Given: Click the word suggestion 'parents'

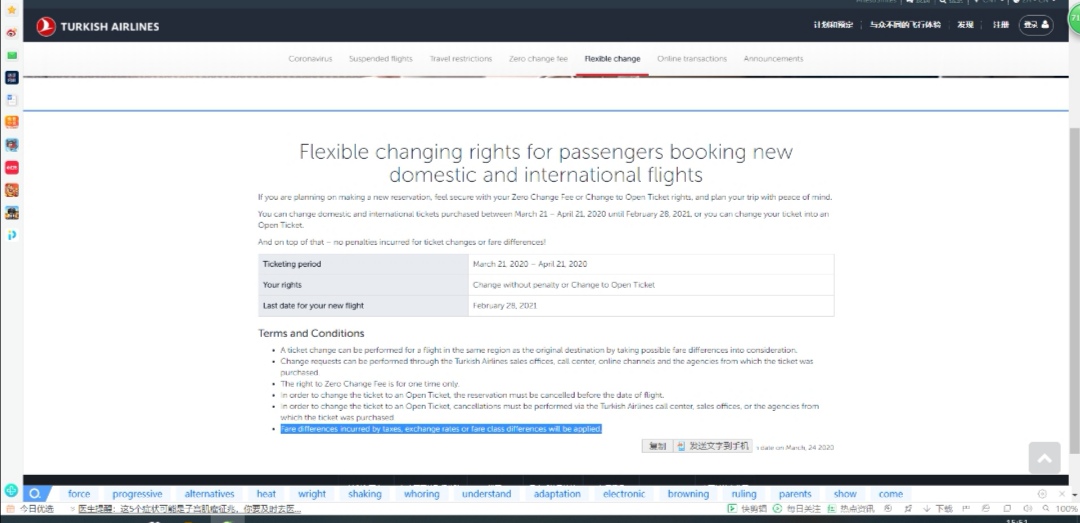Looking at the screenshot, I should pos(796,494).
